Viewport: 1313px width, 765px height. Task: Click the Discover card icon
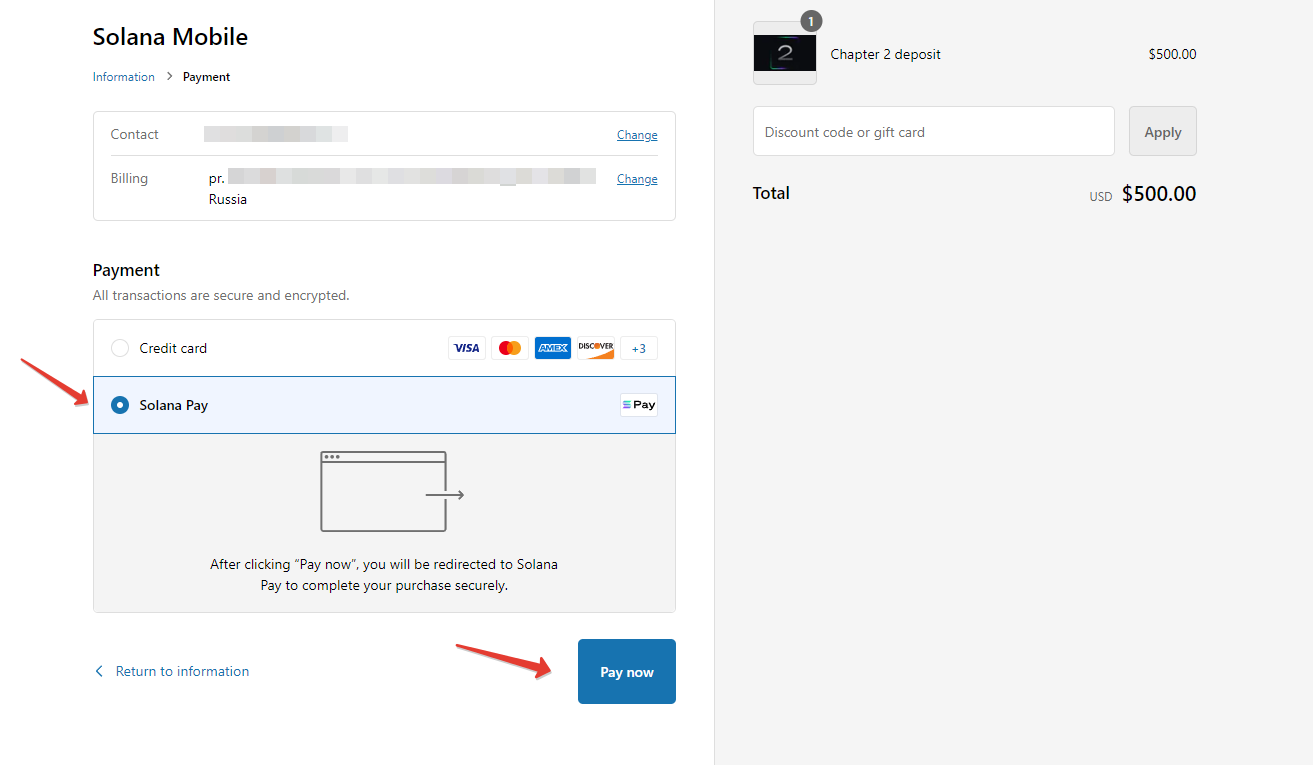[596, 348]
